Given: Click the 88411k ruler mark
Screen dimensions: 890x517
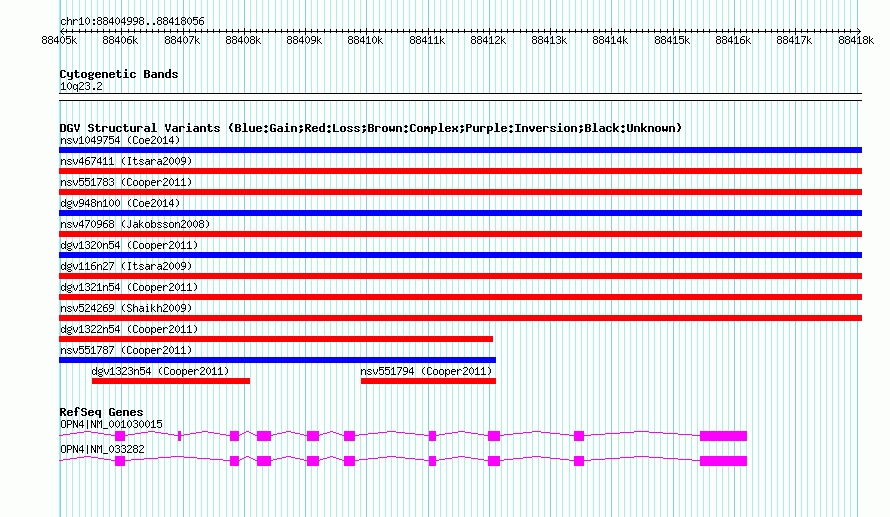Looking at the screenshot, I should coord(427,40).
